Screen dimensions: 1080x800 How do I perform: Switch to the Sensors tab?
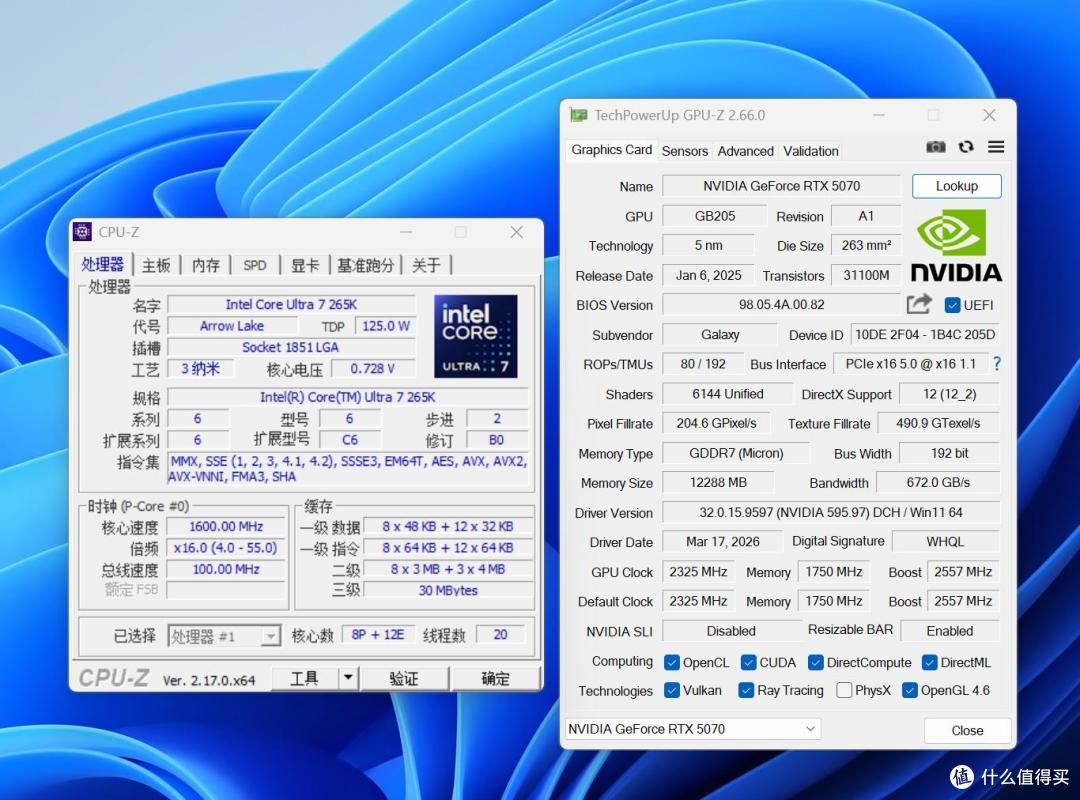[685, 151]
